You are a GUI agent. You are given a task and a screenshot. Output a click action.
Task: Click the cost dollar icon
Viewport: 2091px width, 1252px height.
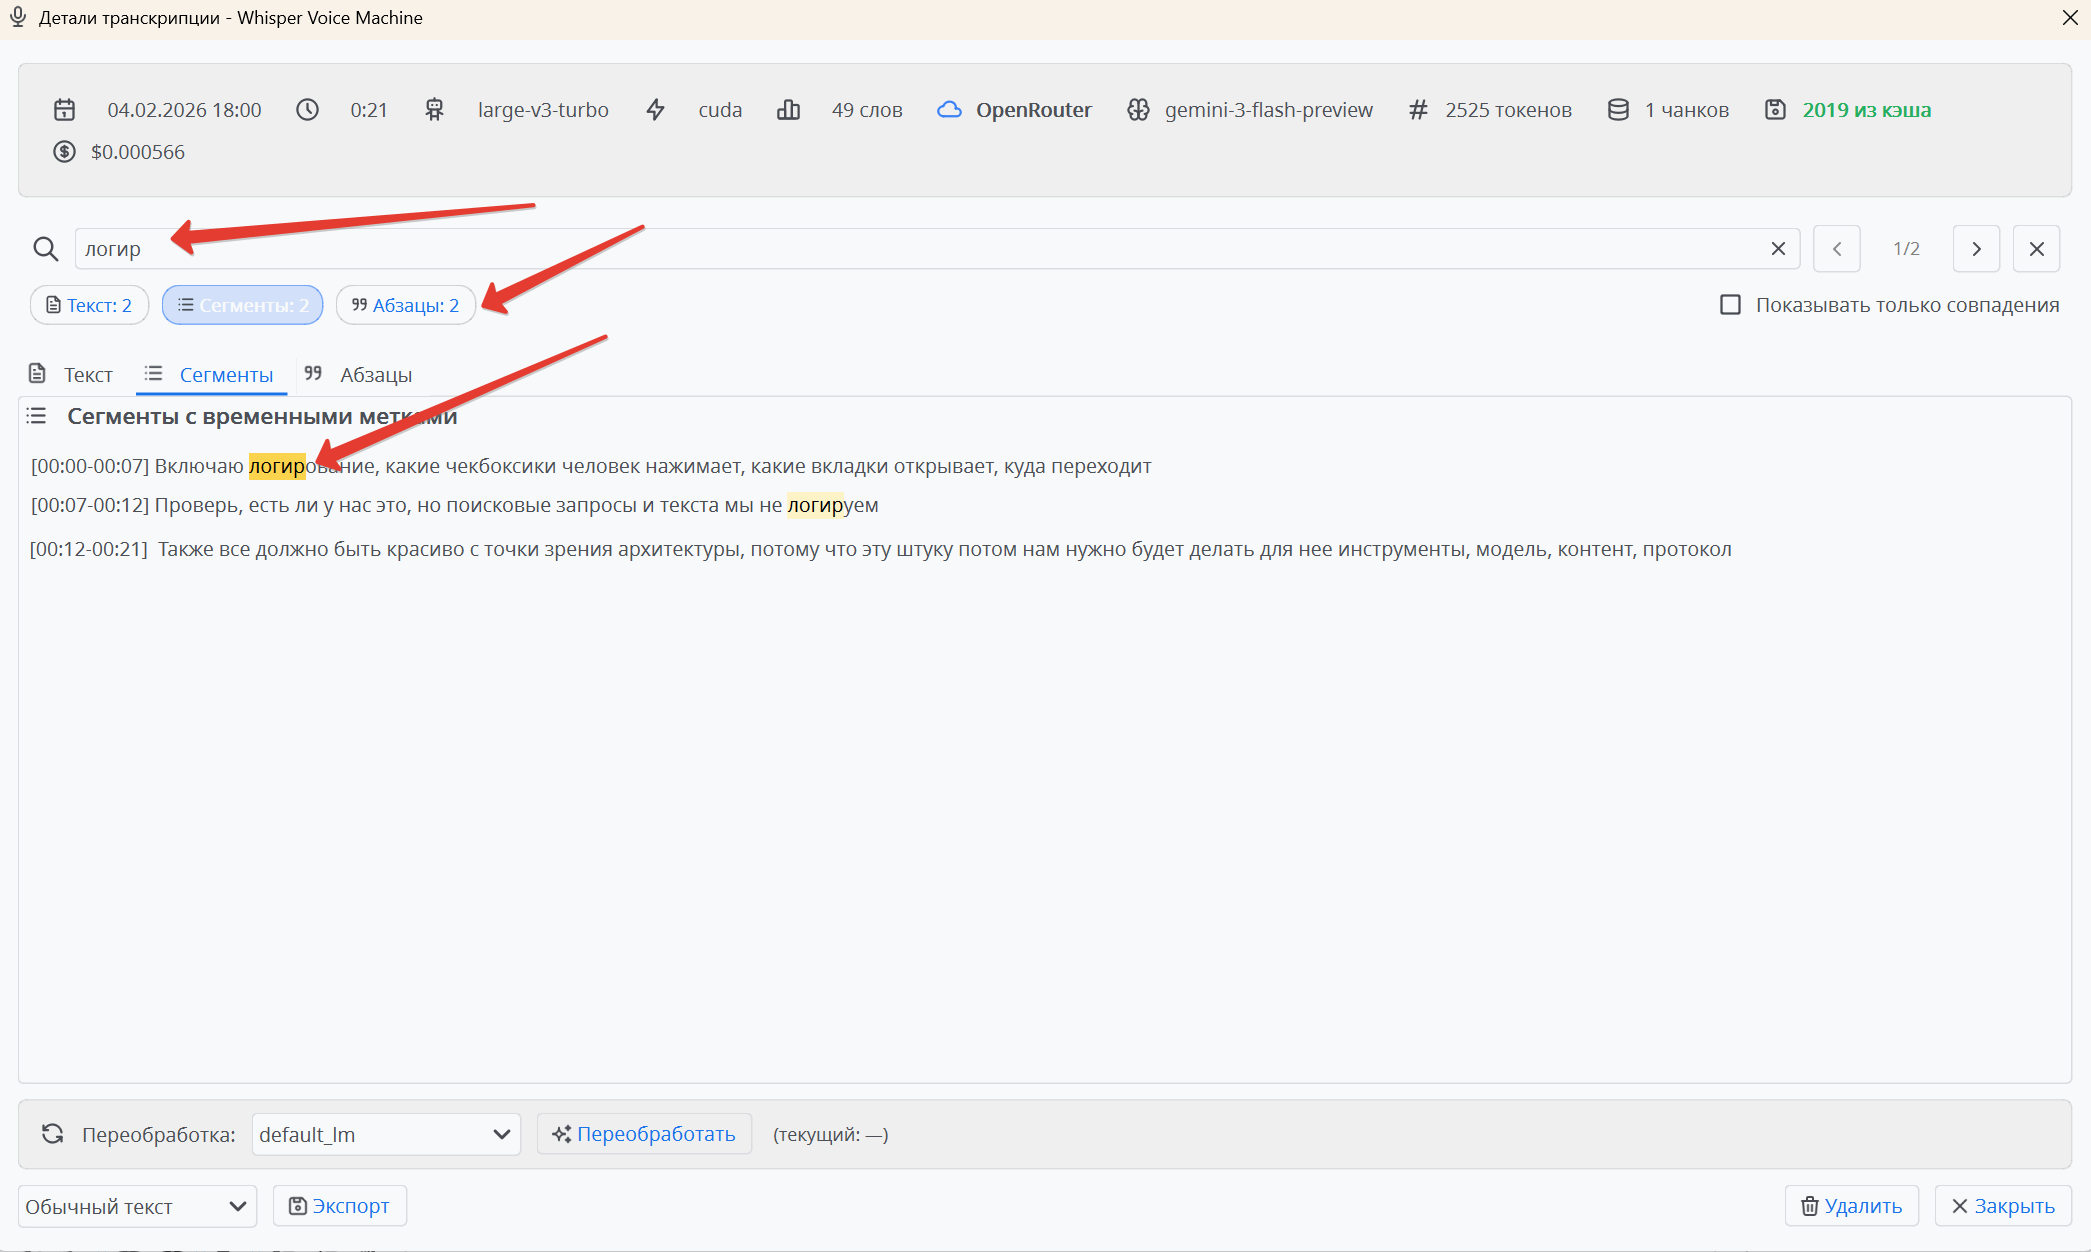(x=65, y=152)
